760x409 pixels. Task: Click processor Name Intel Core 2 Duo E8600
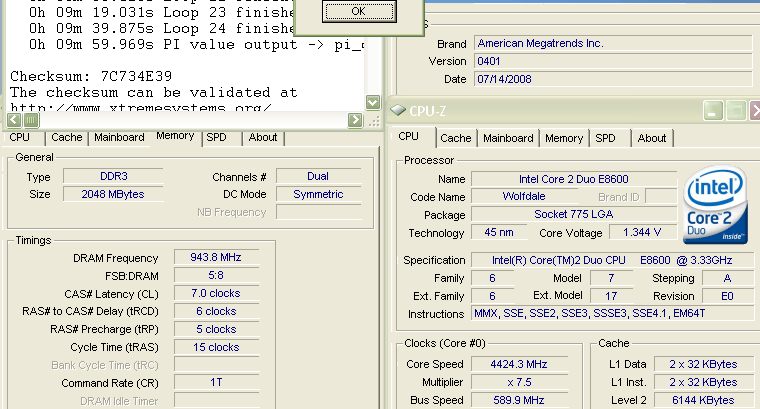[x=574, y=179]
